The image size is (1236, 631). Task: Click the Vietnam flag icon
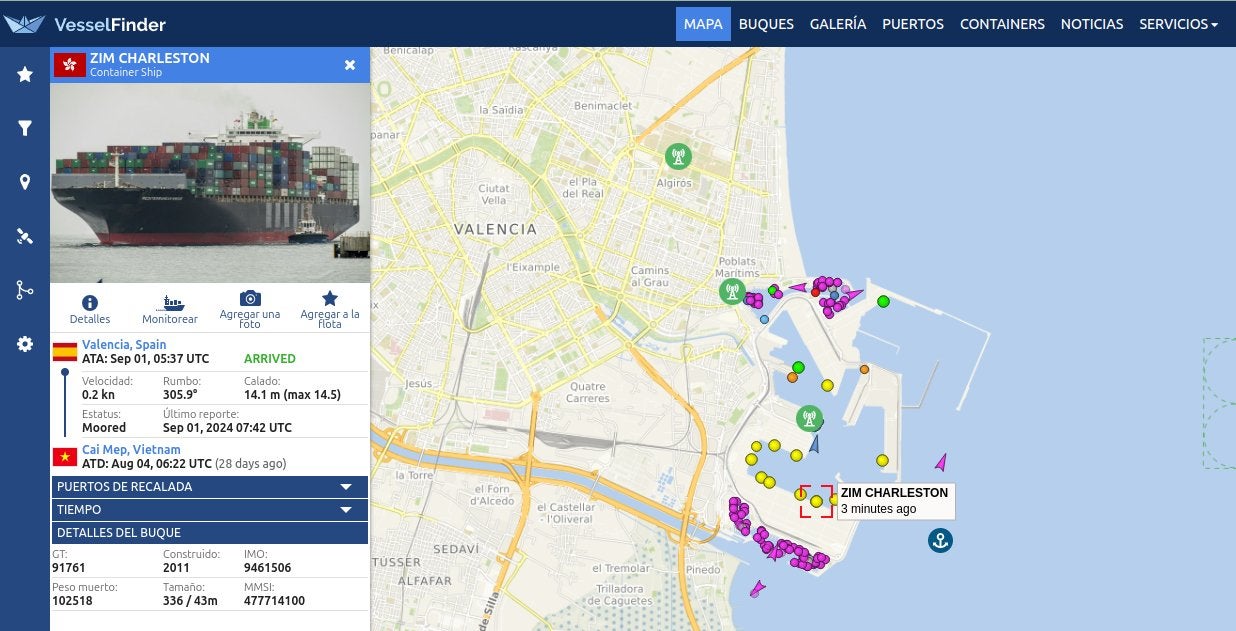coord(65,457)
